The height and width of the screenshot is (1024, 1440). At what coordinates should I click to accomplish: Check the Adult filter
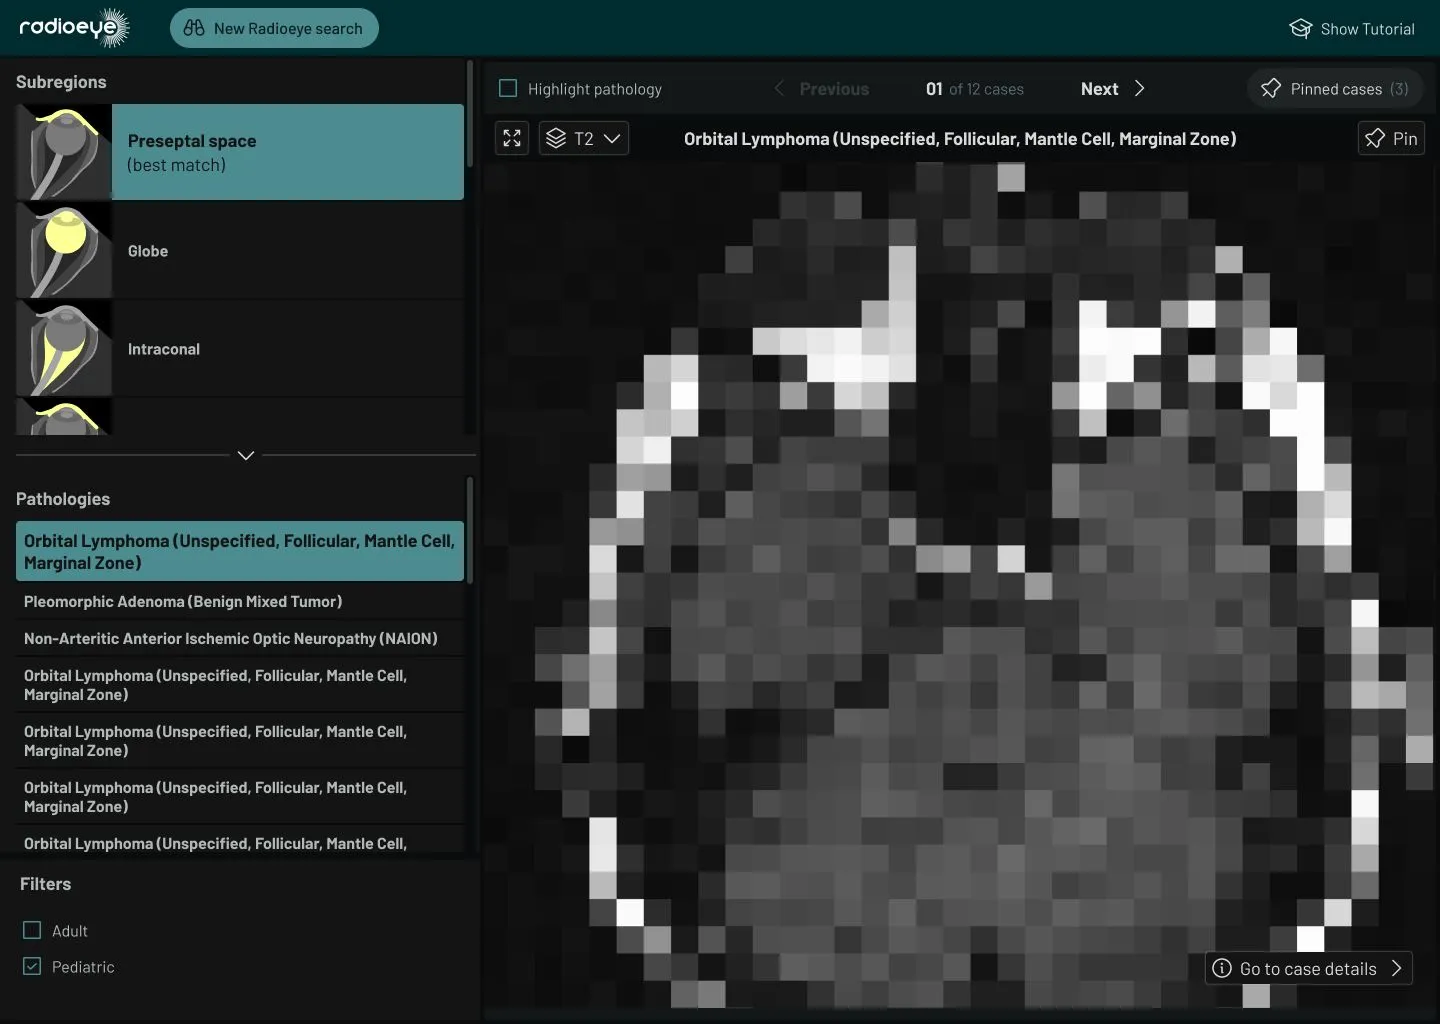pos(32,930)
